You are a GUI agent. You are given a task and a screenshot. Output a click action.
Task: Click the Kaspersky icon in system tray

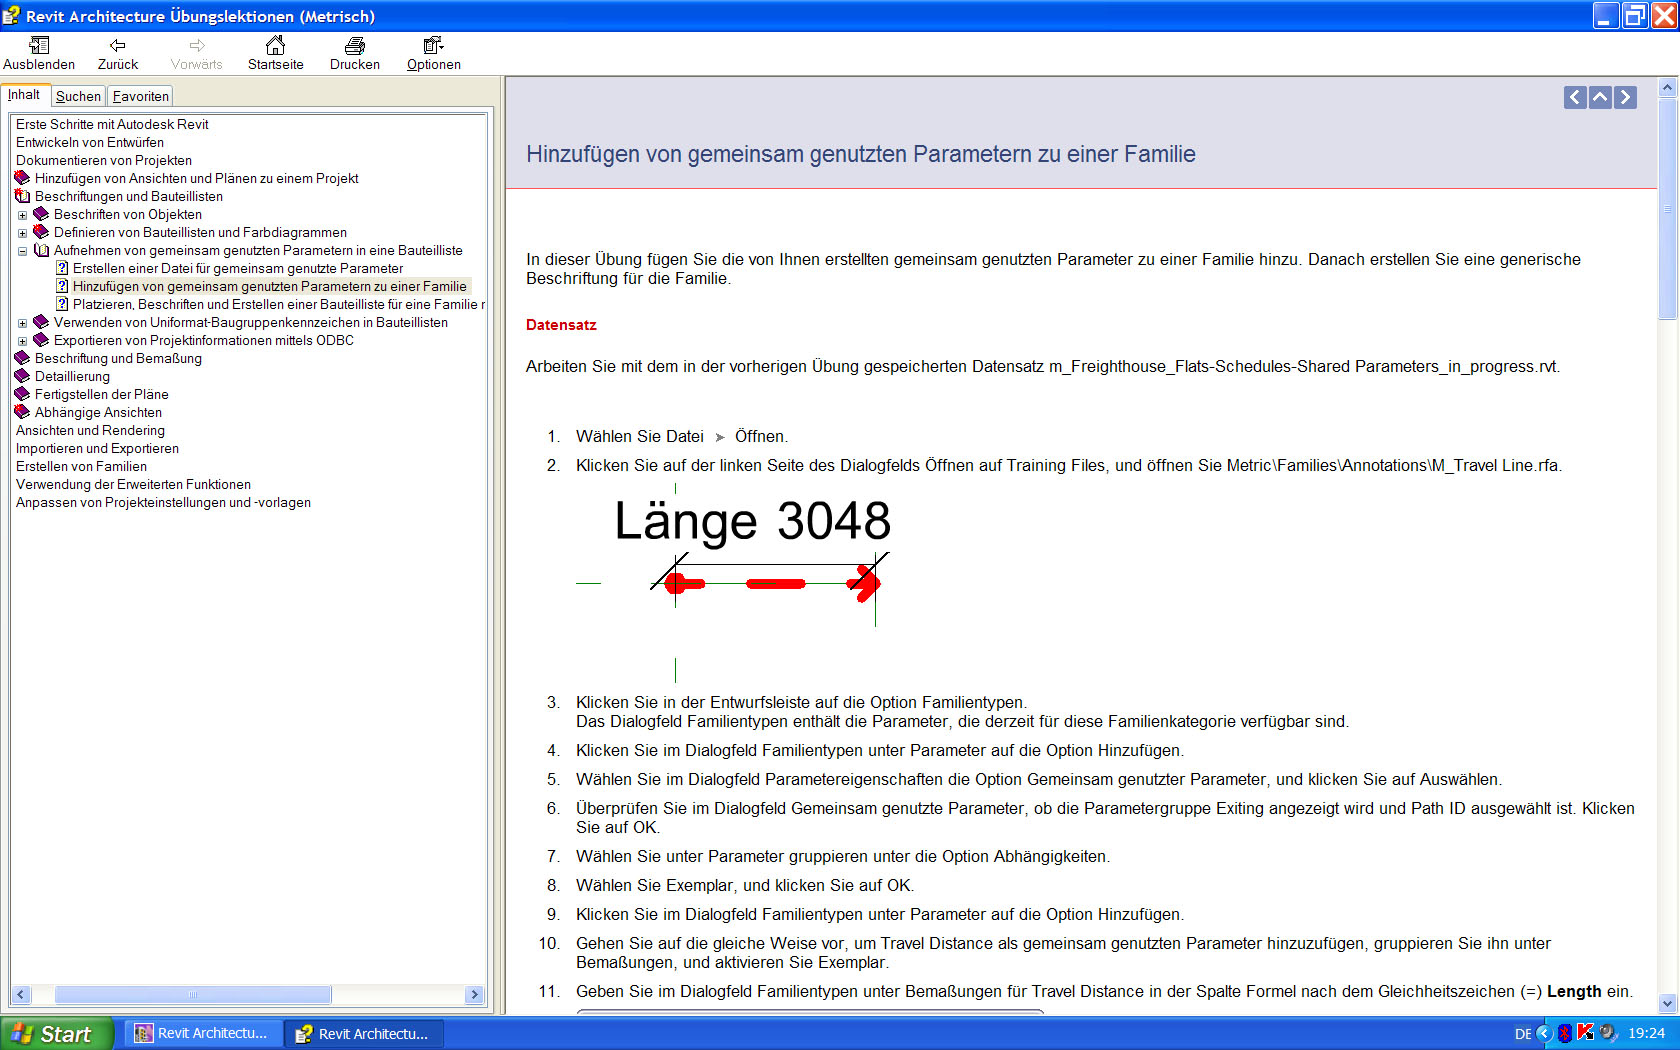1585,1033
